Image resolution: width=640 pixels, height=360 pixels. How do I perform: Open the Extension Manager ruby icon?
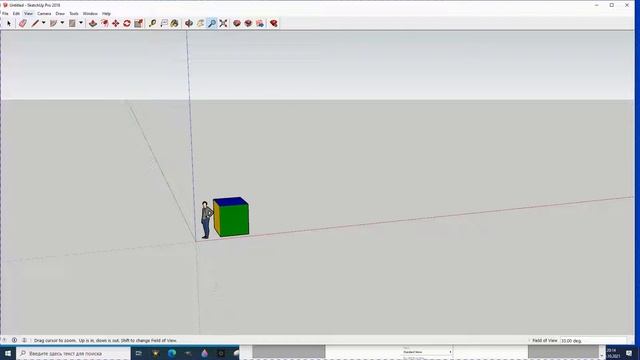[x=274, y=24]
